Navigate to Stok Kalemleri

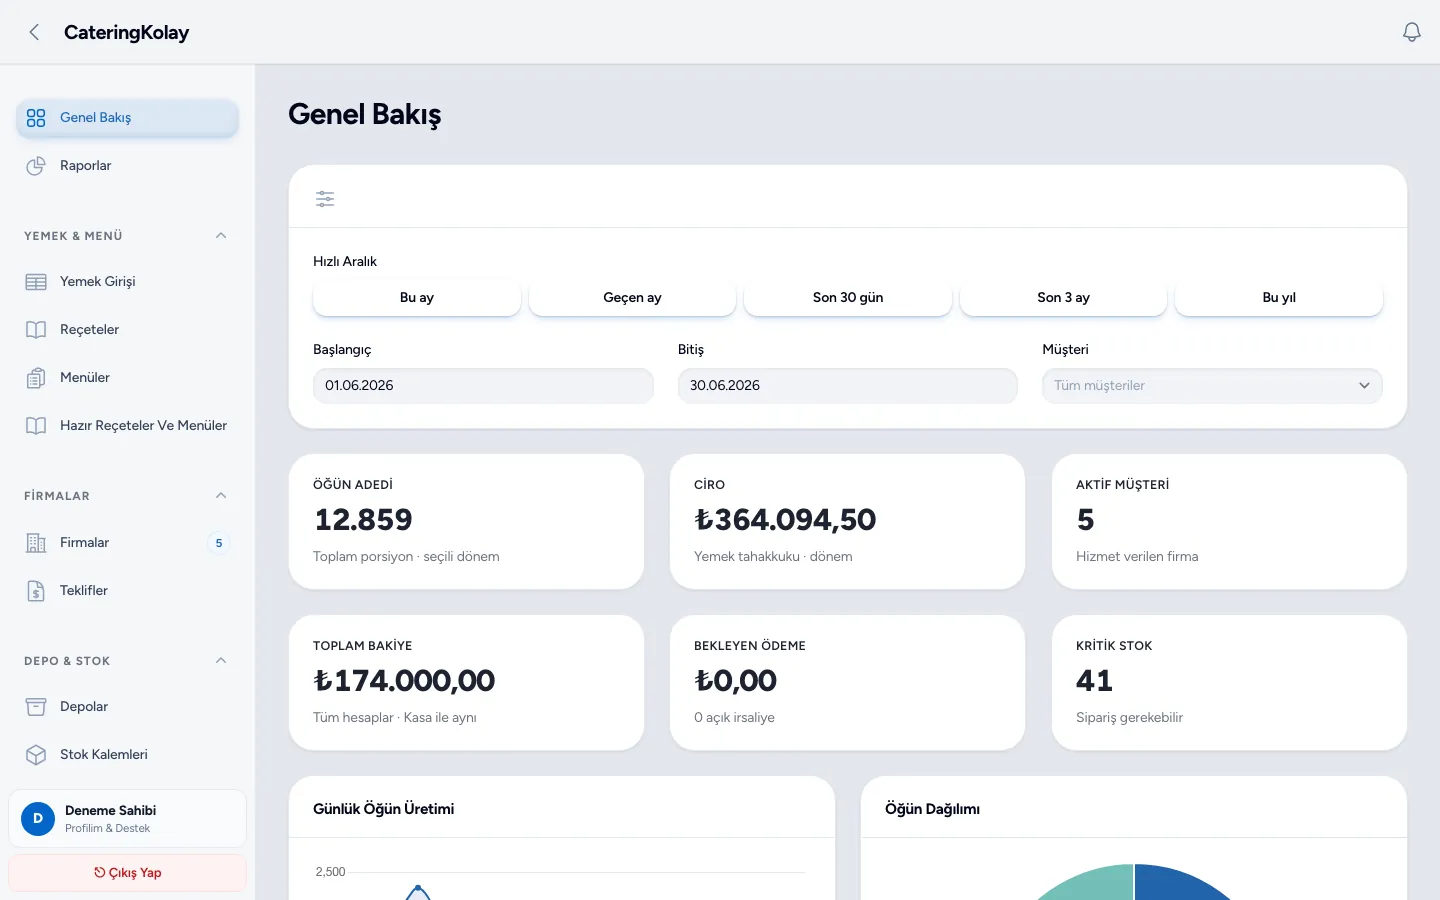pos(127,755)
